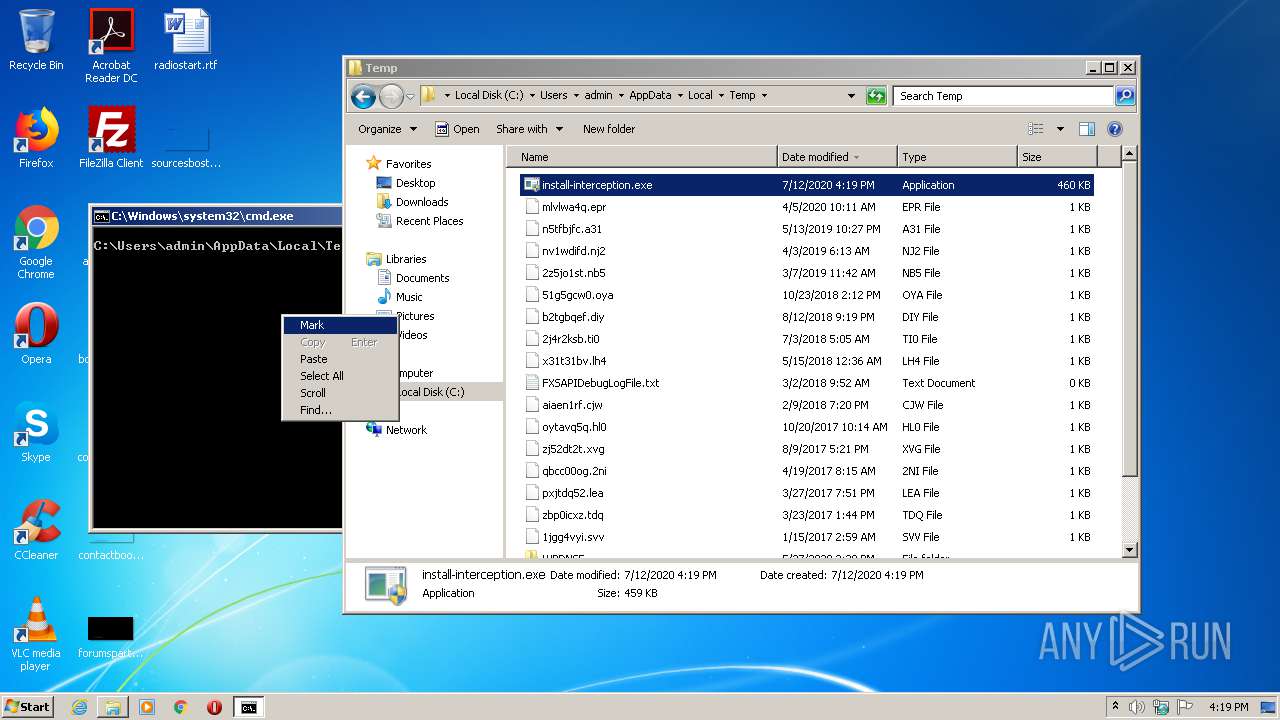This screenshot has width=1280, height=720.
Task: Click the refresh button beside address bar
Action: [876, 96]
